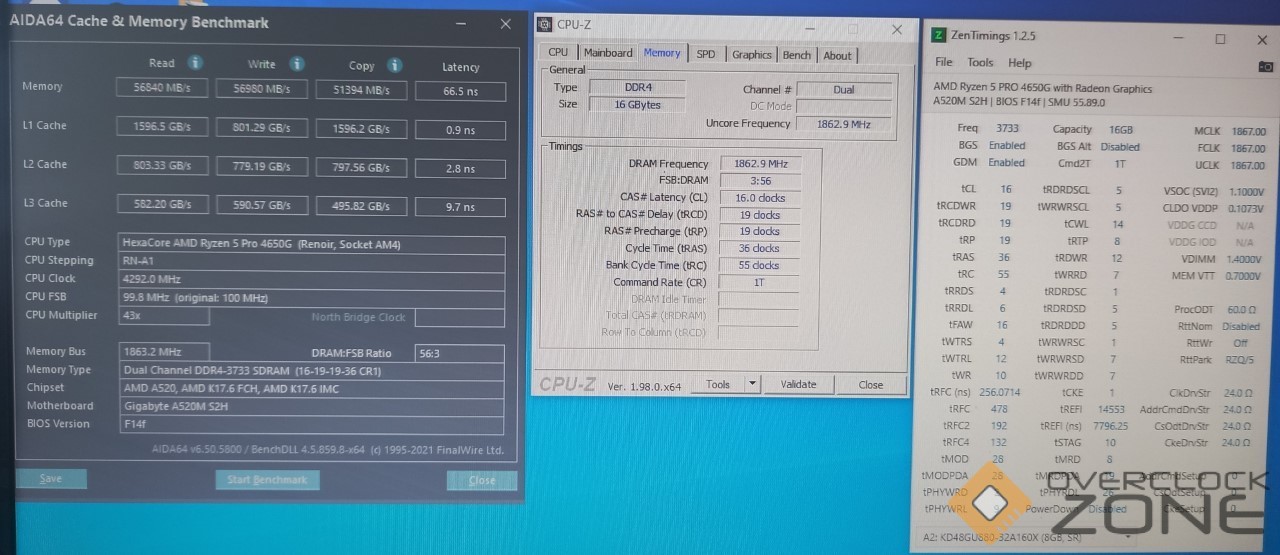Viewport: 1280px width, 555px height.
Task: Click the DRAM:FSB Ratio 56:3 field
Action: pyautogui.click(x=460, y=353)
